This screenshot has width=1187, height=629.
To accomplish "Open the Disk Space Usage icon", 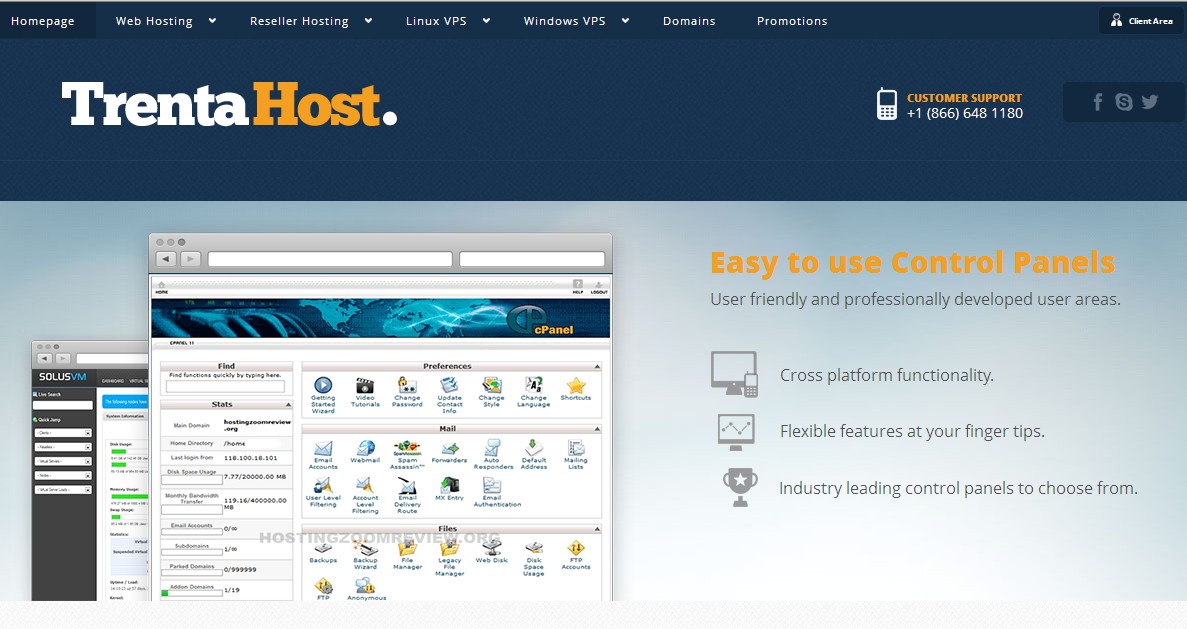I will 534,548.
